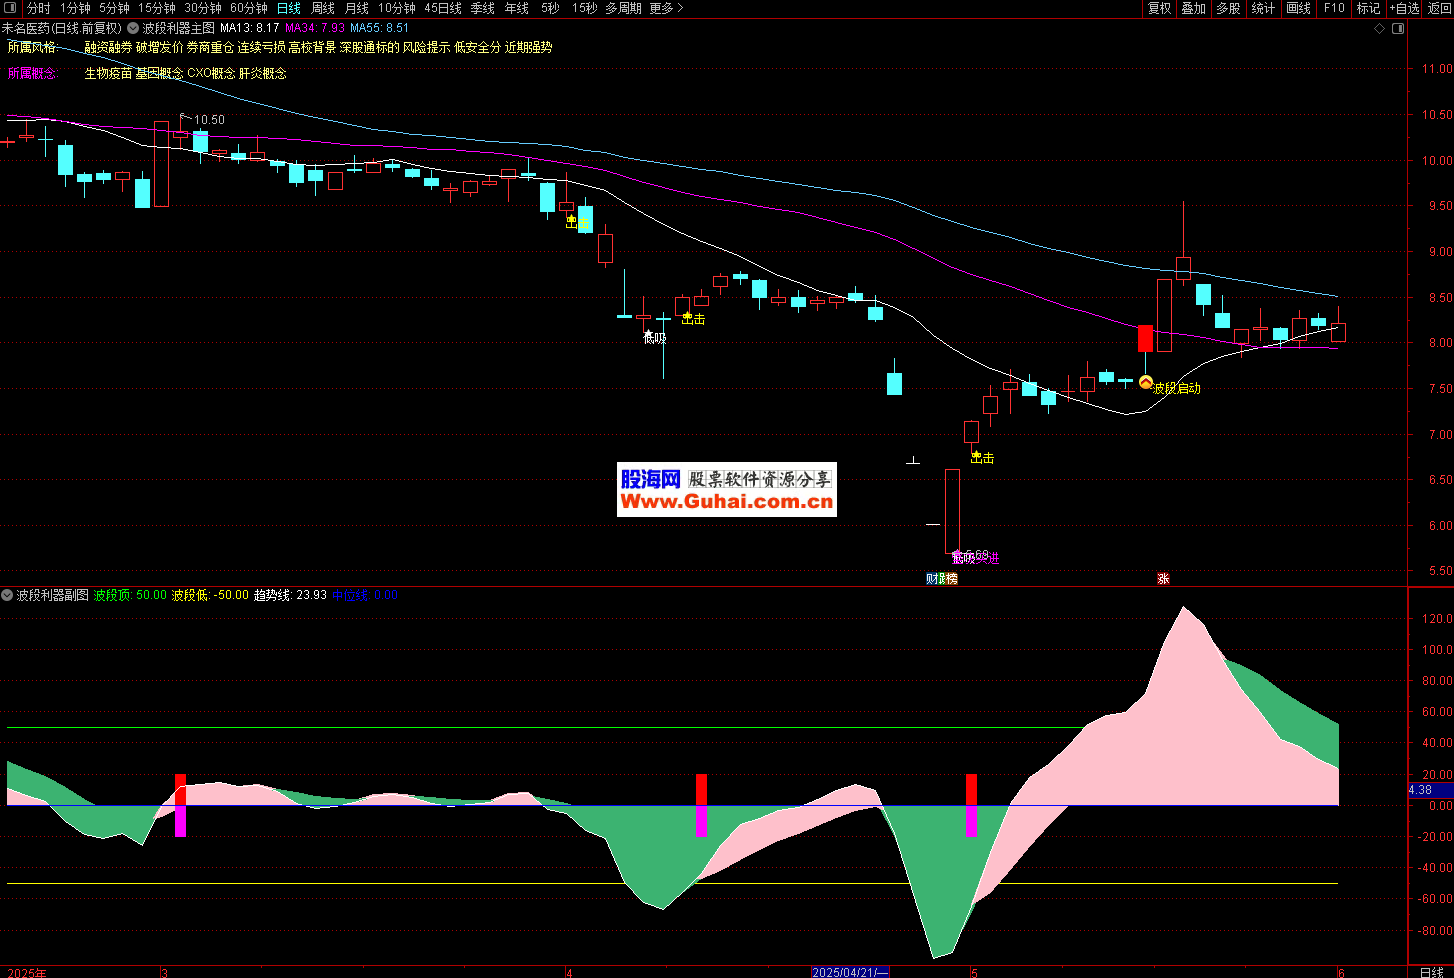The width and height of the screenshot is (1454, 978).
Task: Open the 统计 statistics button
Action: click(x=1263, y=8)
